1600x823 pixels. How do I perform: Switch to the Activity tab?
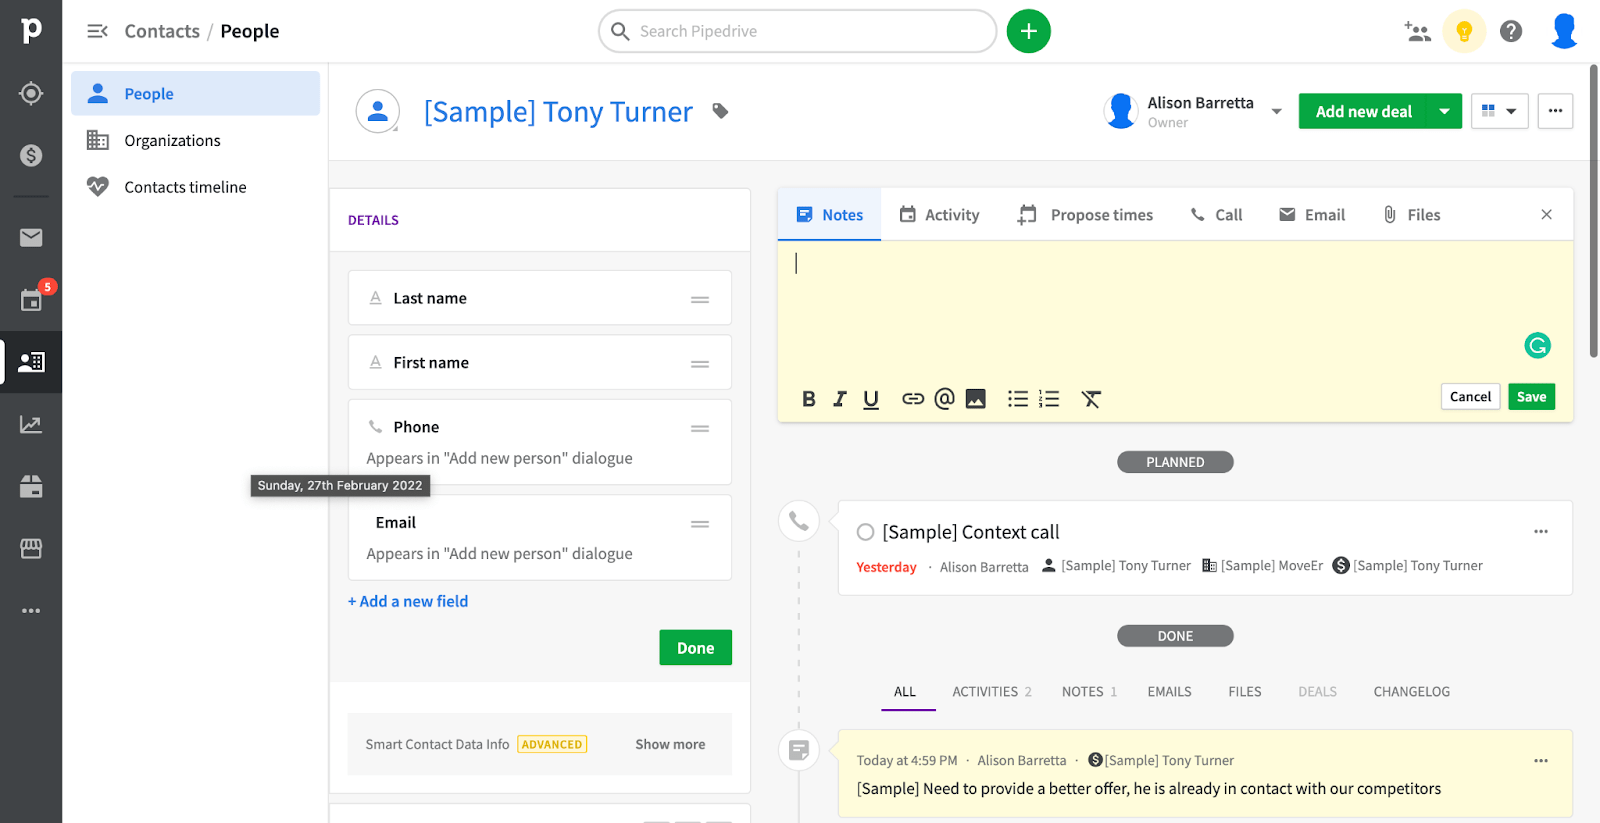(x=939, y=214)
